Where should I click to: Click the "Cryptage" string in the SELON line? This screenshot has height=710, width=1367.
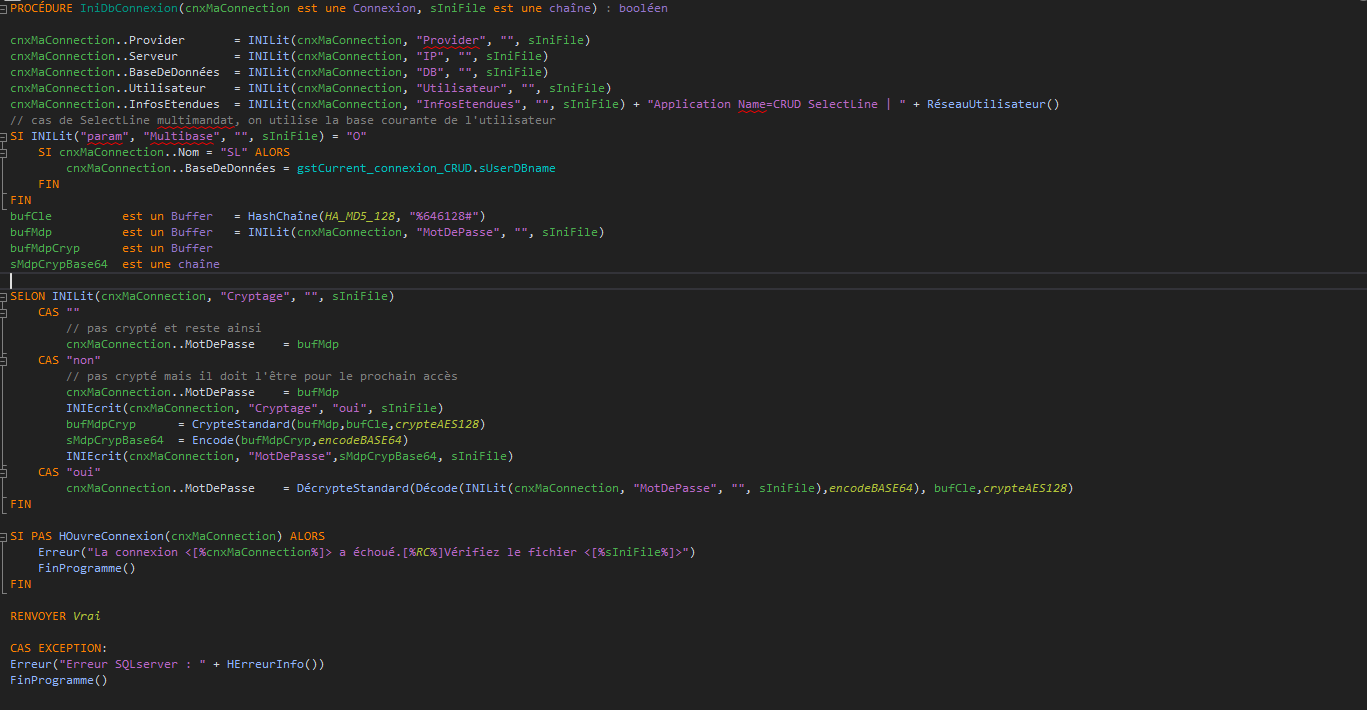click(255, 296)
